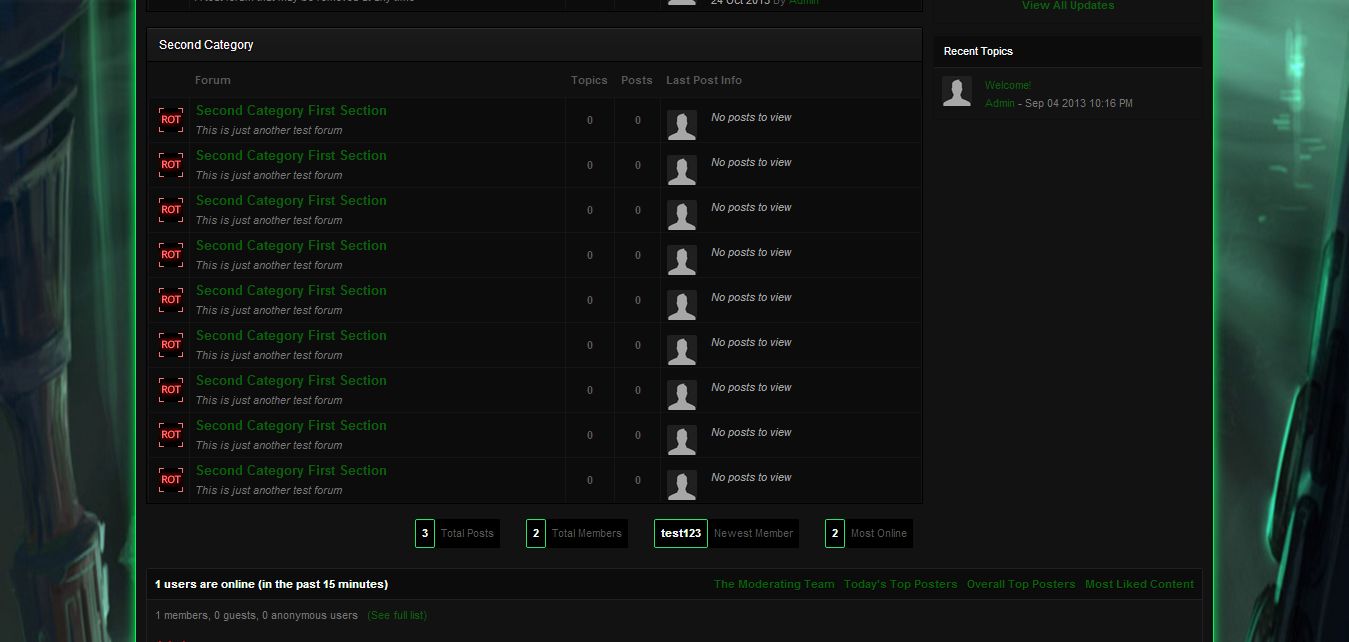
Task: View Today's Top Posters
Action: [900, 584]
